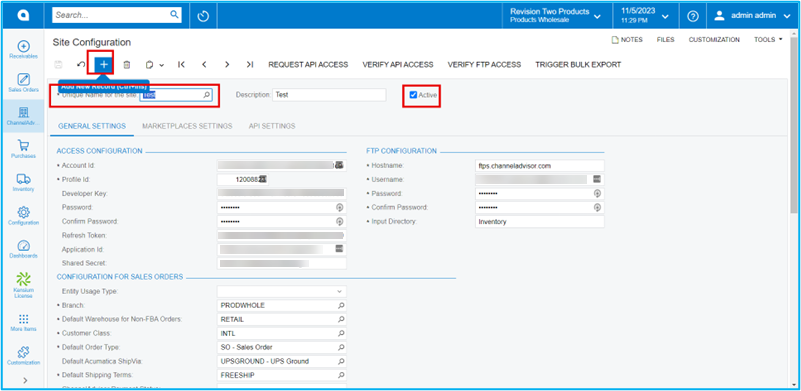The width and height of the screenshot is (801, 391).
Task: Click Trigger Bulk Export button
Action: (578, 64)
